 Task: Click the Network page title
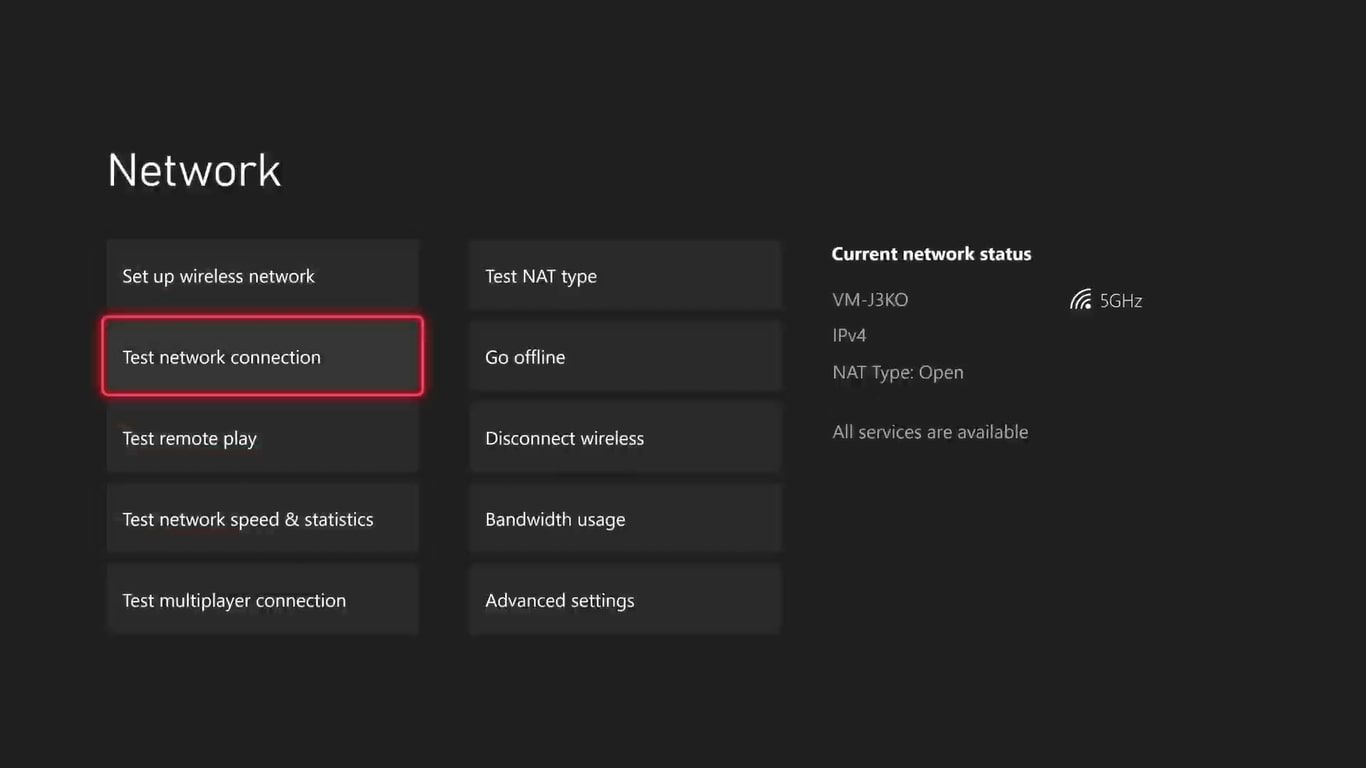pyautogui.click(x=194, y=170)
